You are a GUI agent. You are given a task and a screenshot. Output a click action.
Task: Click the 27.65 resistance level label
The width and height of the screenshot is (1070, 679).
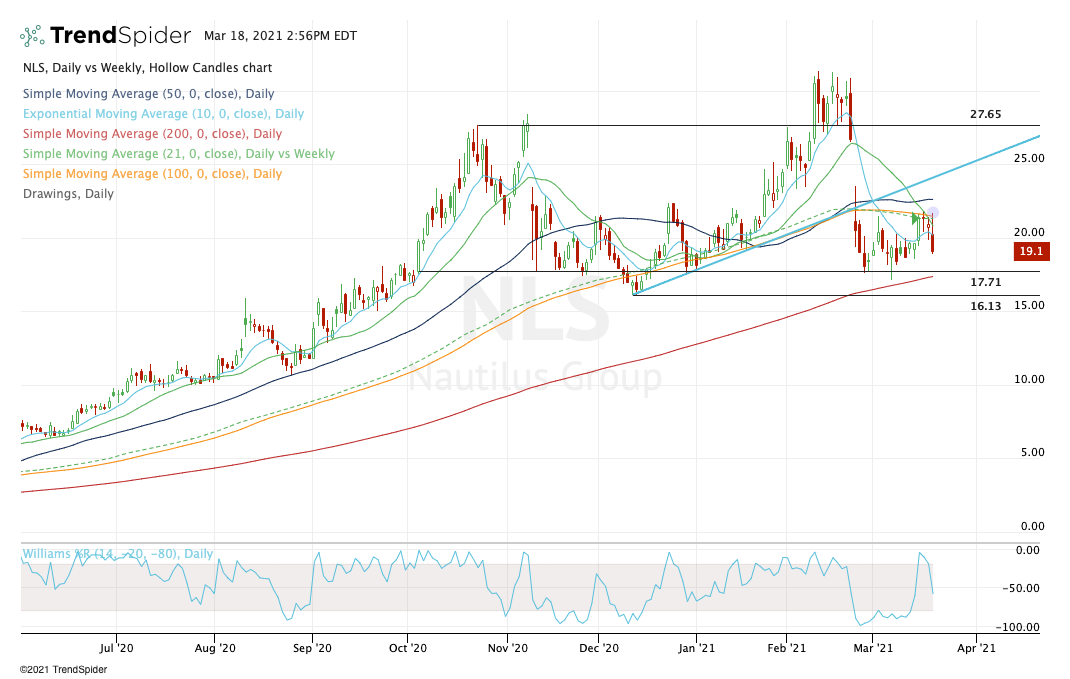pyautogui.click(x=985, y=114)
